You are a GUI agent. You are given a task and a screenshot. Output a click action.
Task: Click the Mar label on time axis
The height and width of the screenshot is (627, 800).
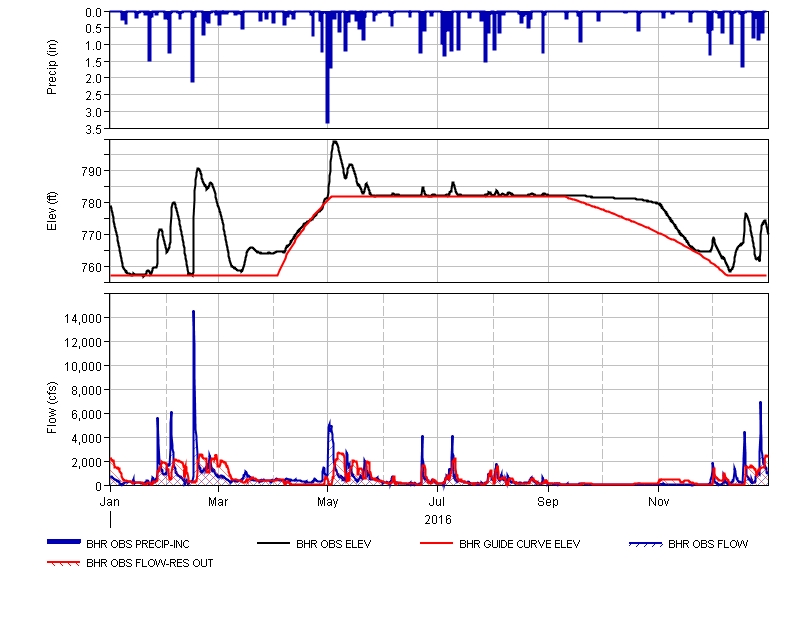[218, 502]
